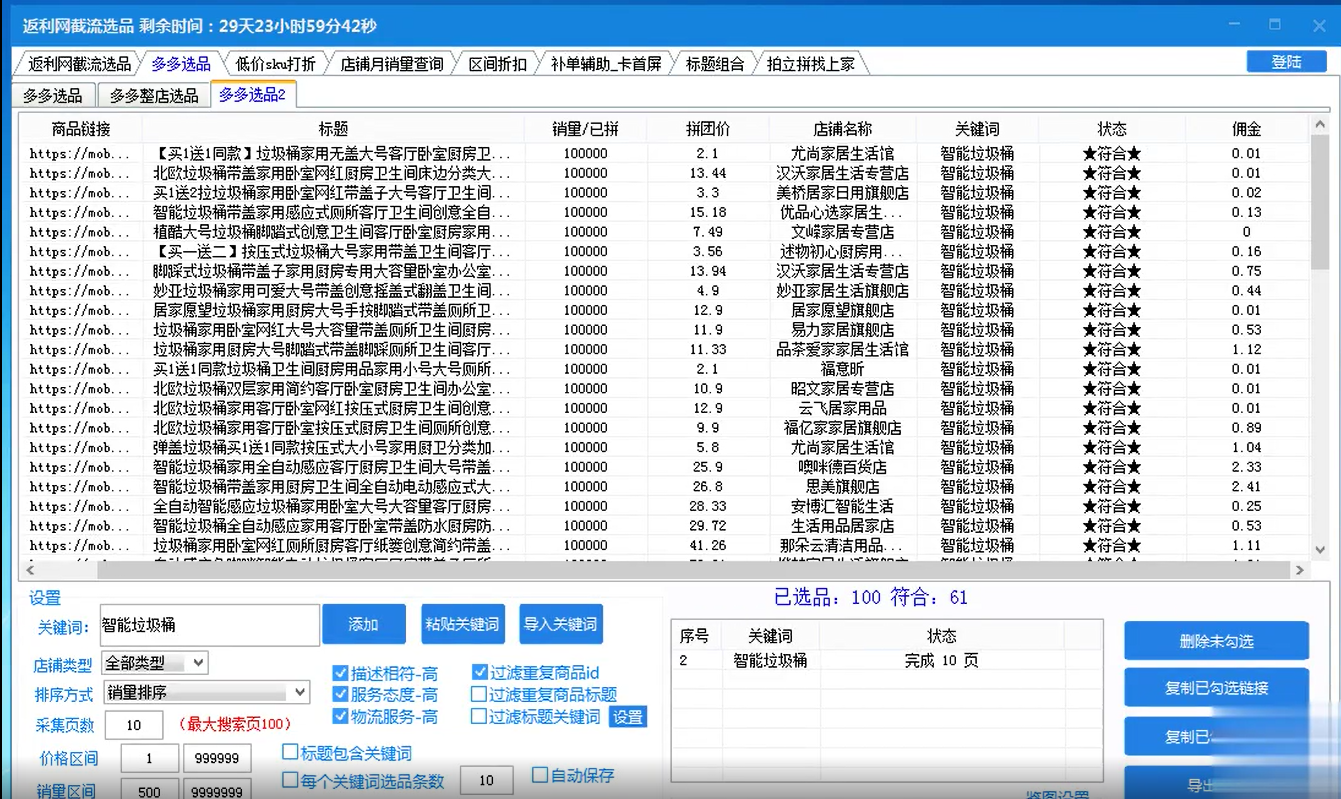The height and width of the screenshot is (799, 1341).
Task: Toggle the 自动保存 checkbox
Action: point(540,775)
